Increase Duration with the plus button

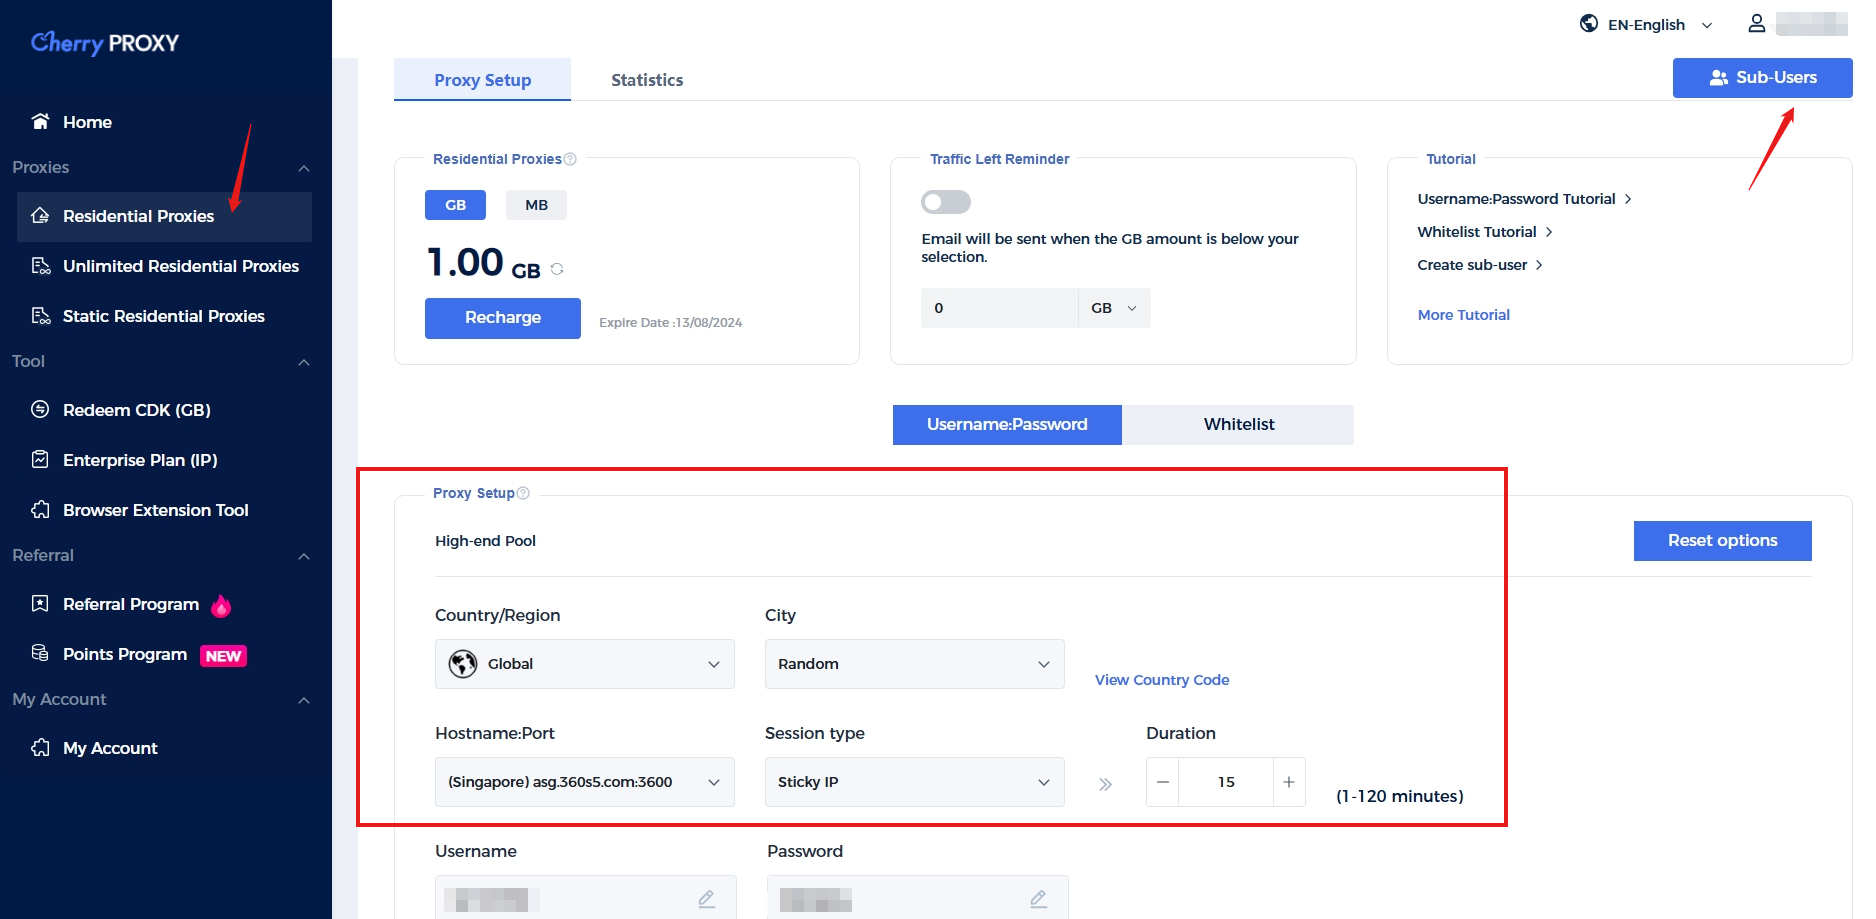click(1288, 782)
